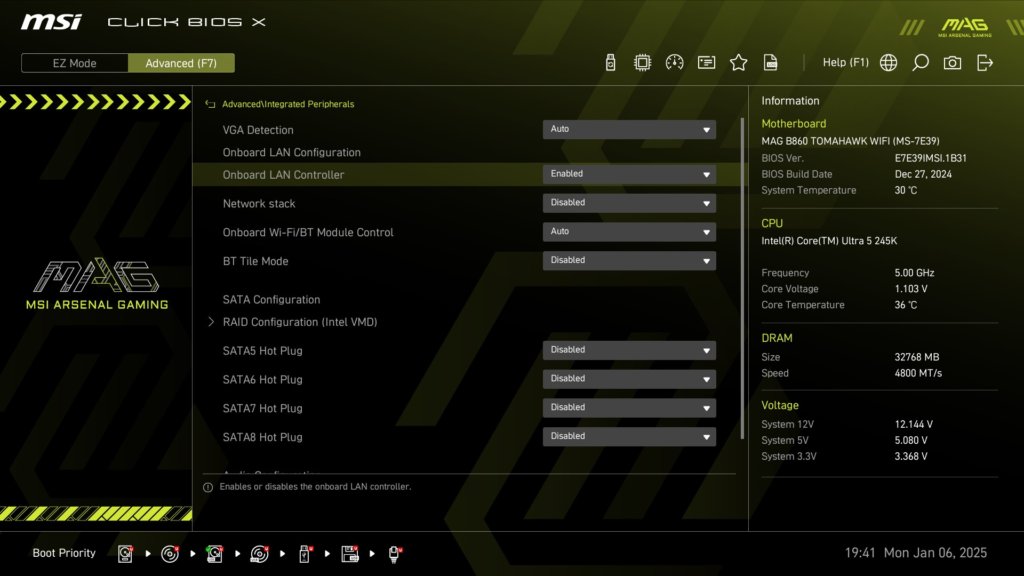The width and height of the screenshot is (1024, 576).
Task: Select the USB flash drive boot icon
Action: tap(305, 553)
